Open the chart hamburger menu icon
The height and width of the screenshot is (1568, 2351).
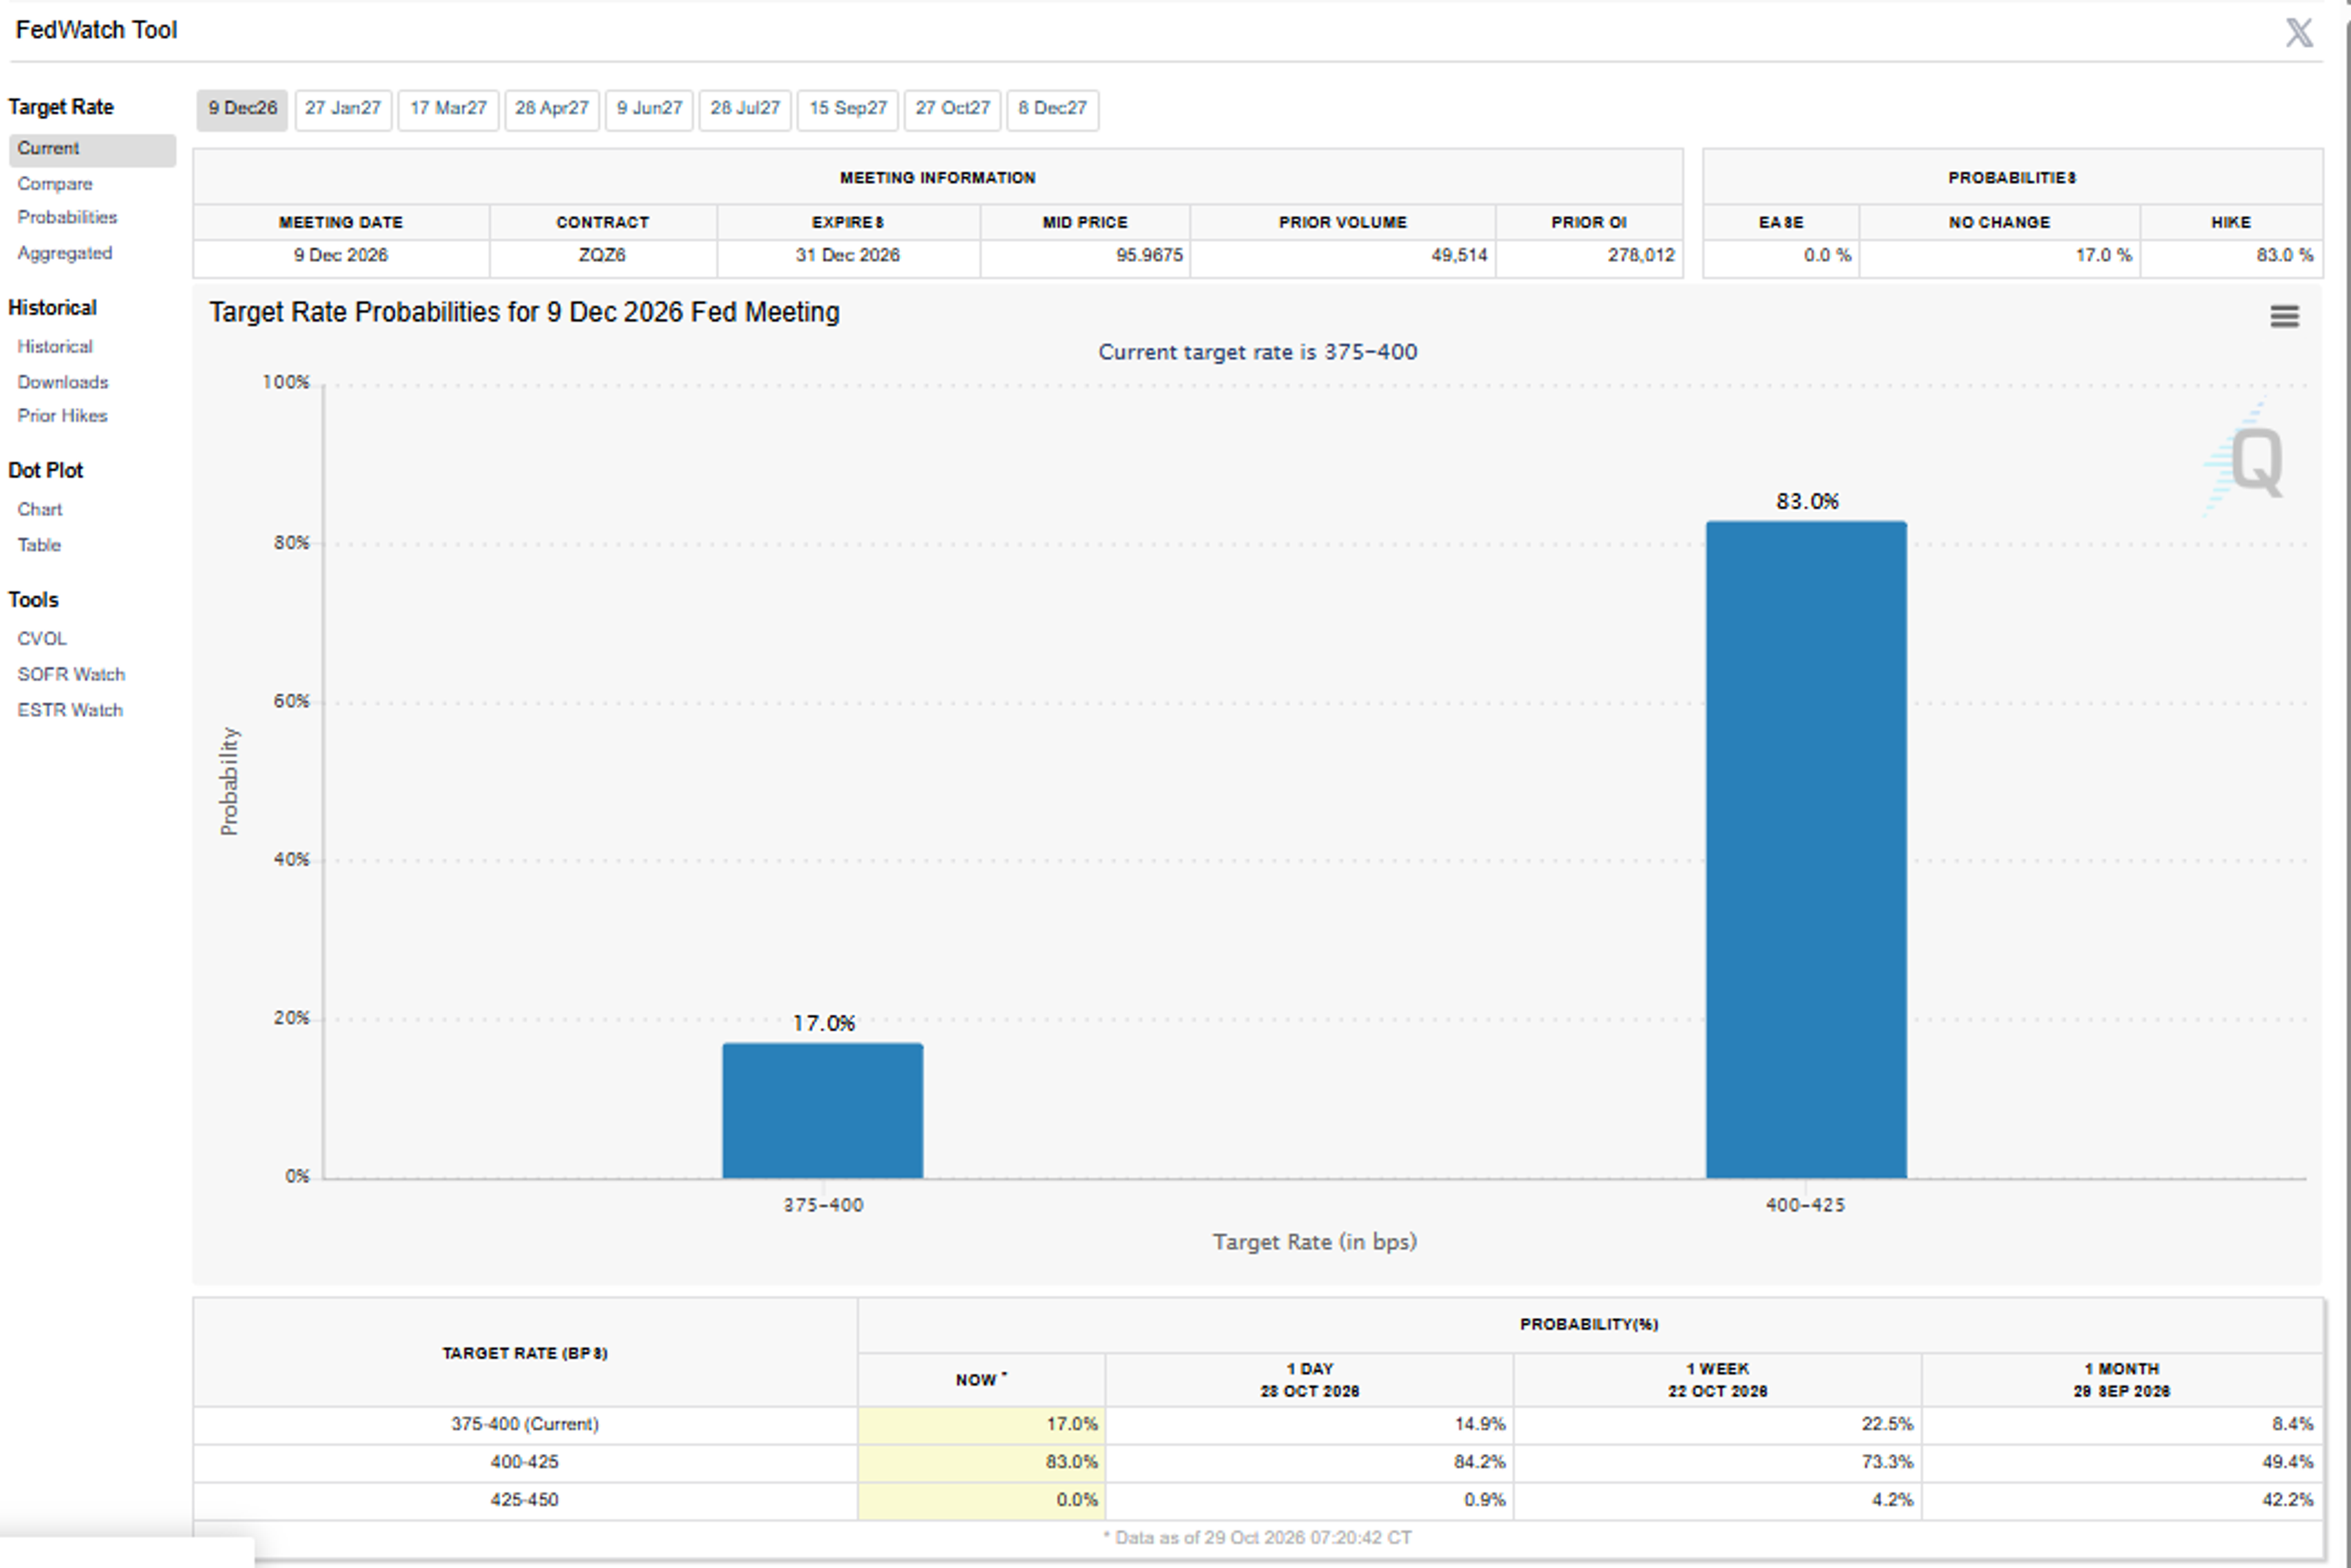[x=2284, y=316]
